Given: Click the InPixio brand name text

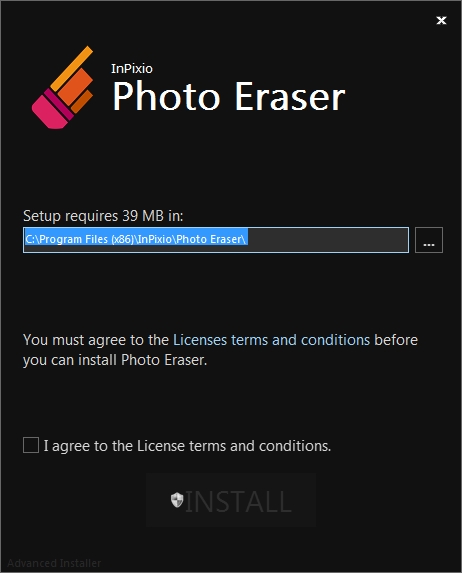Looking at the screenshot, I should tap(132, 69).
